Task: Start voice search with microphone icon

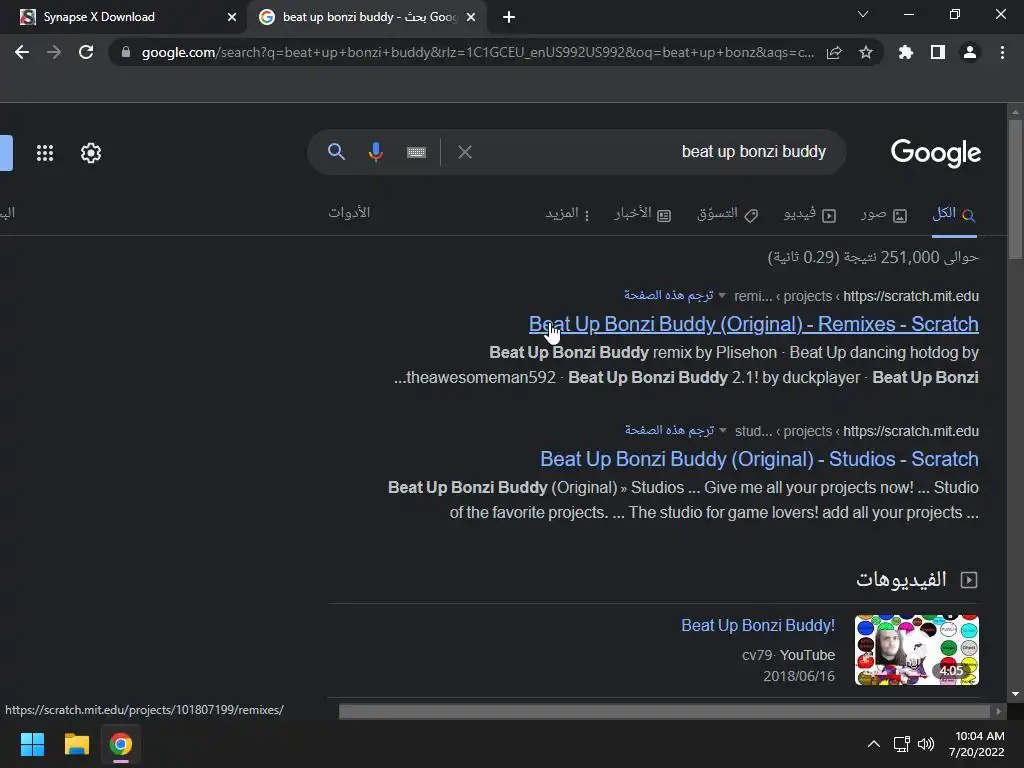Action: (376, 152)
